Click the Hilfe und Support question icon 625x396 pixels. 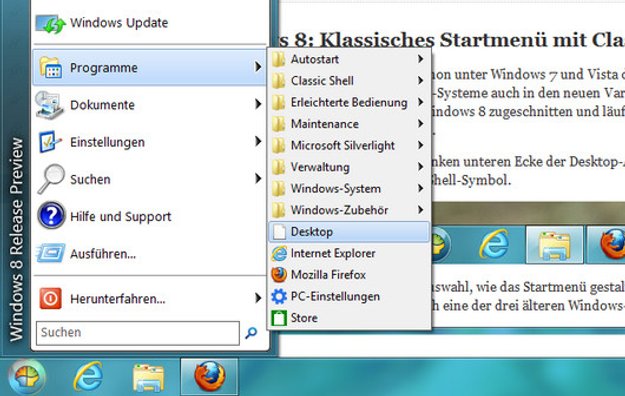click(51, 216)
